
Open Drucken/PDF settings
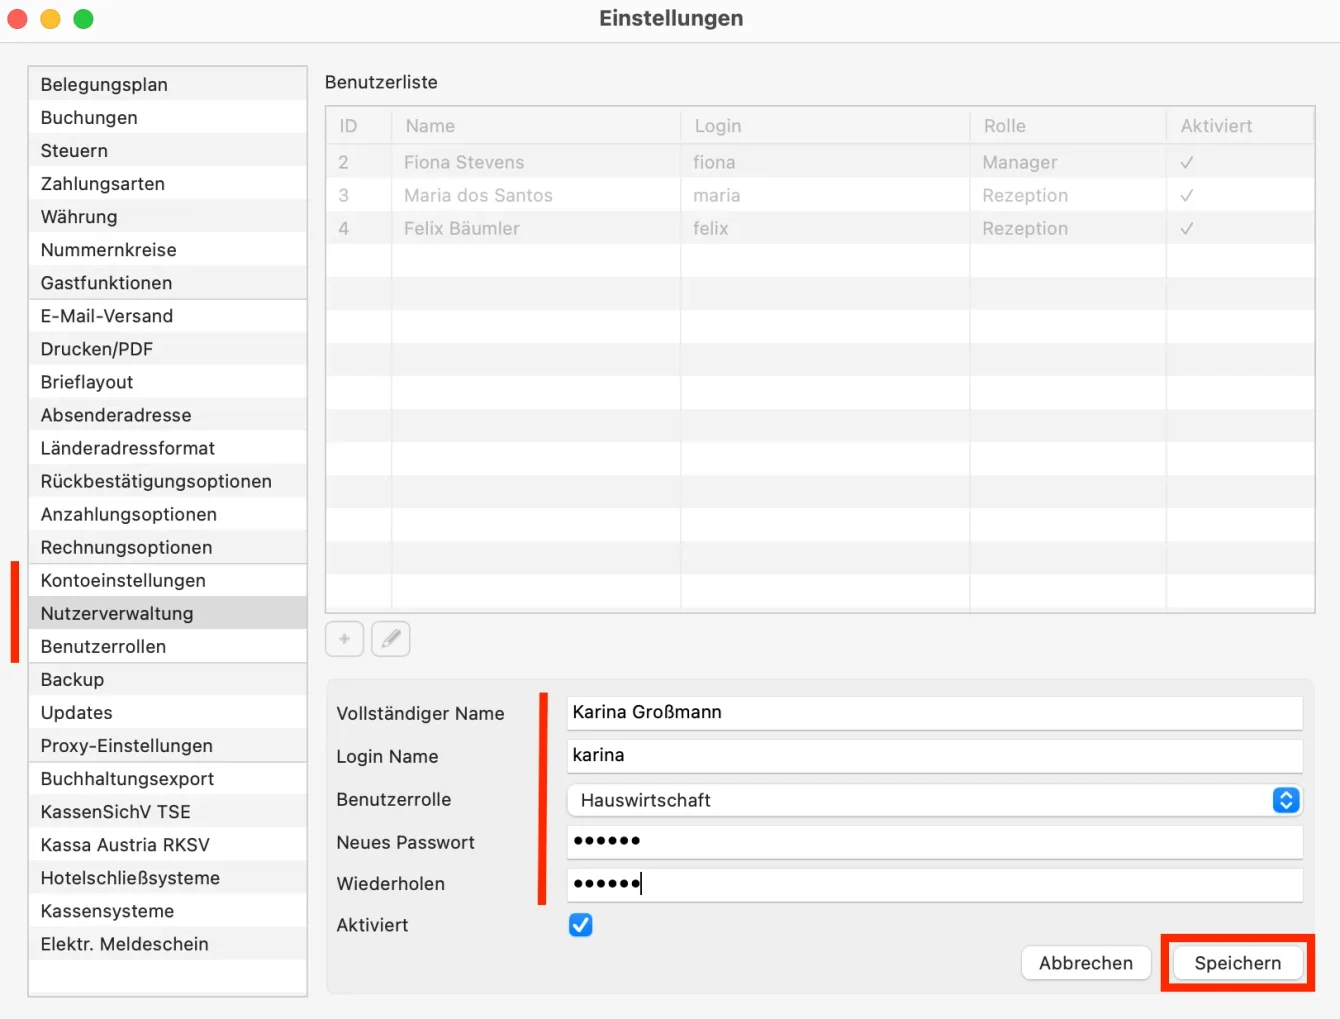(x=168, y=348)
